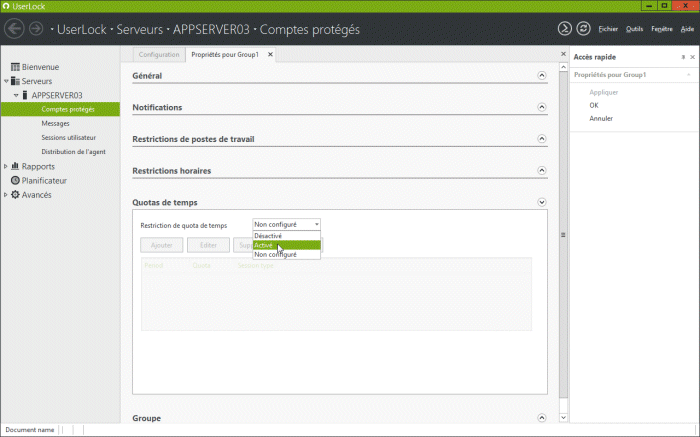The image size is (700, 437).
Task: Click the Session type column header
Action: pyautogui.click(x=255, y=266)
